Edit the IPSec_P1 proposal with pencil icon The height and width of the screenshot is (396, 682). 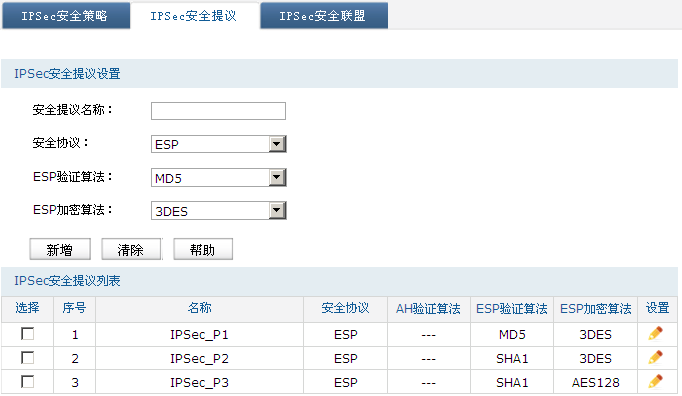(x=655, y=334)
